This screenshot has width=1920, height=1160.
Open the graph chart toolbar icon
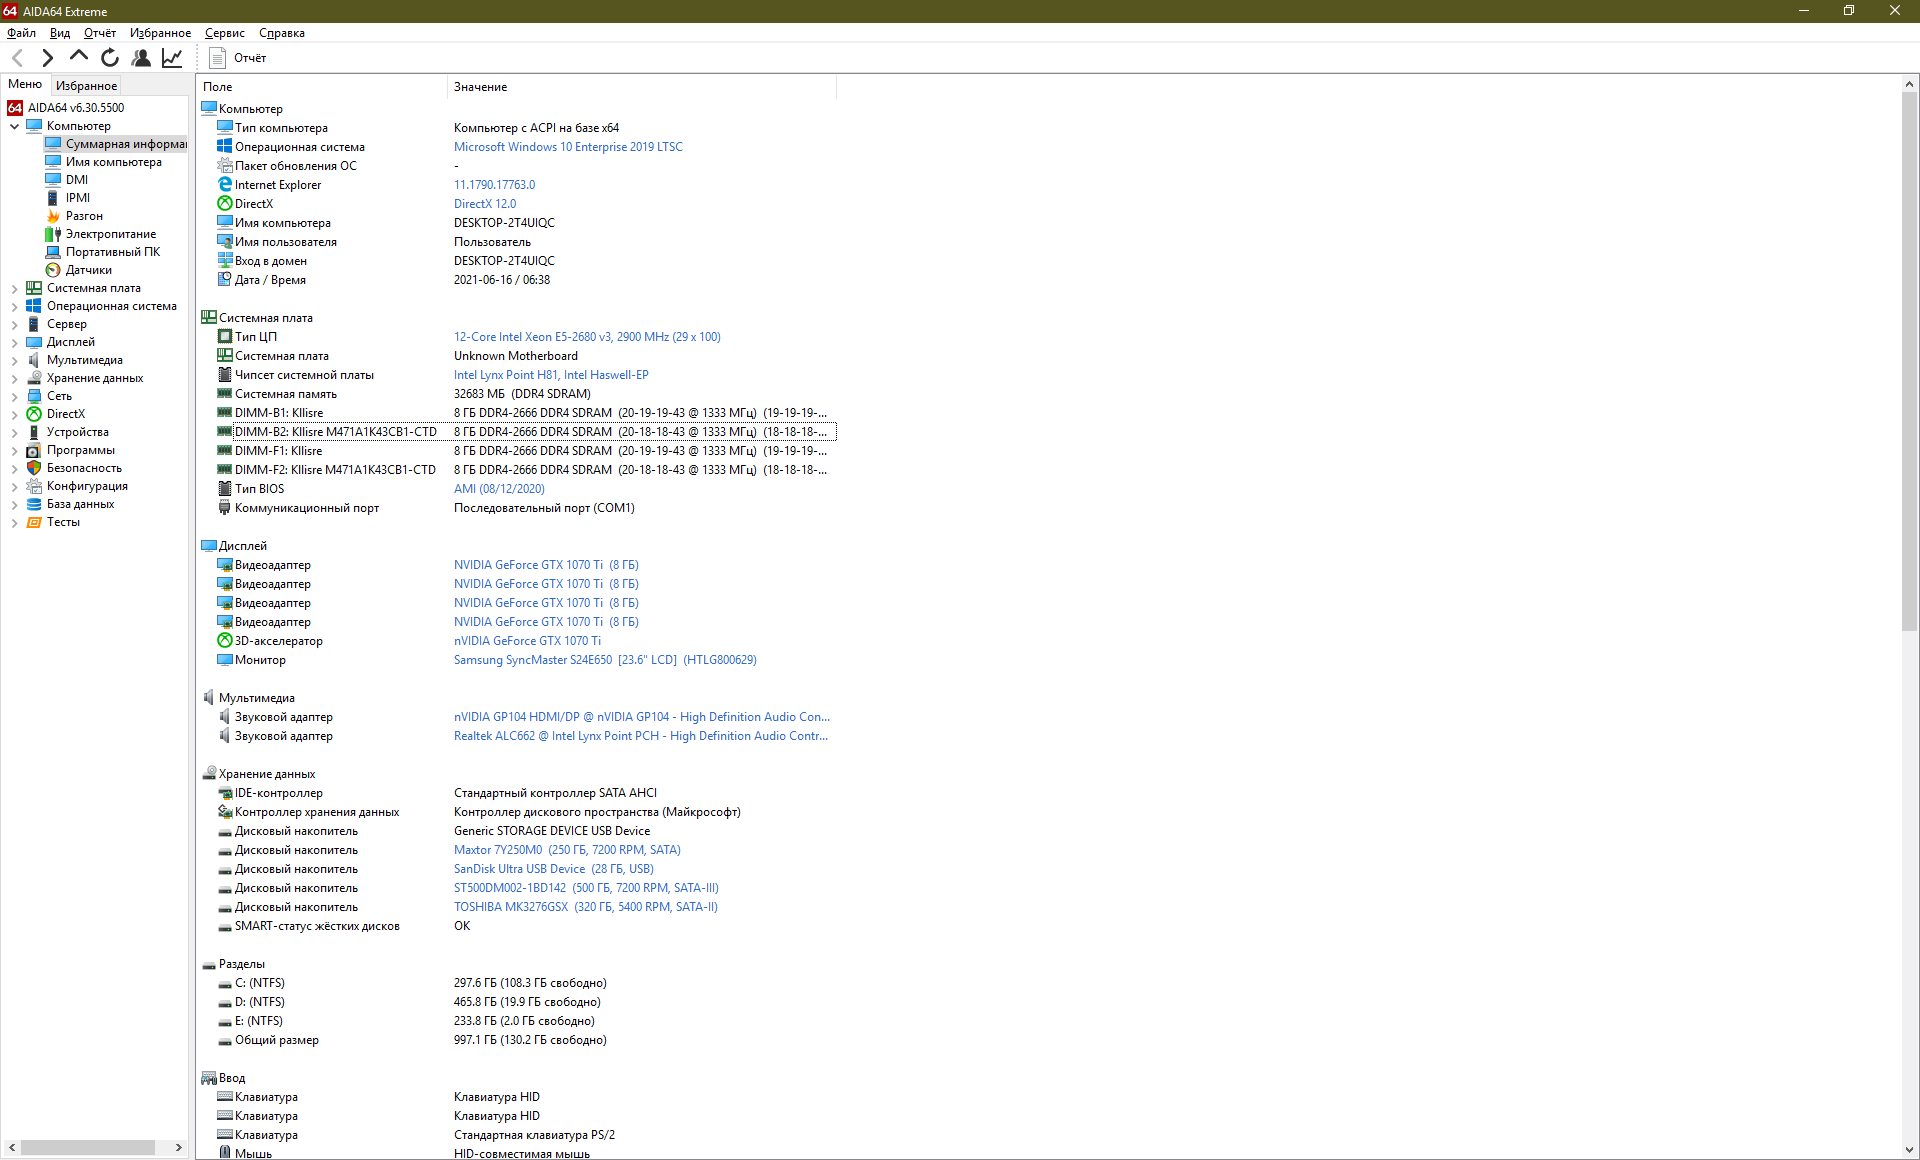coord(172,58)
